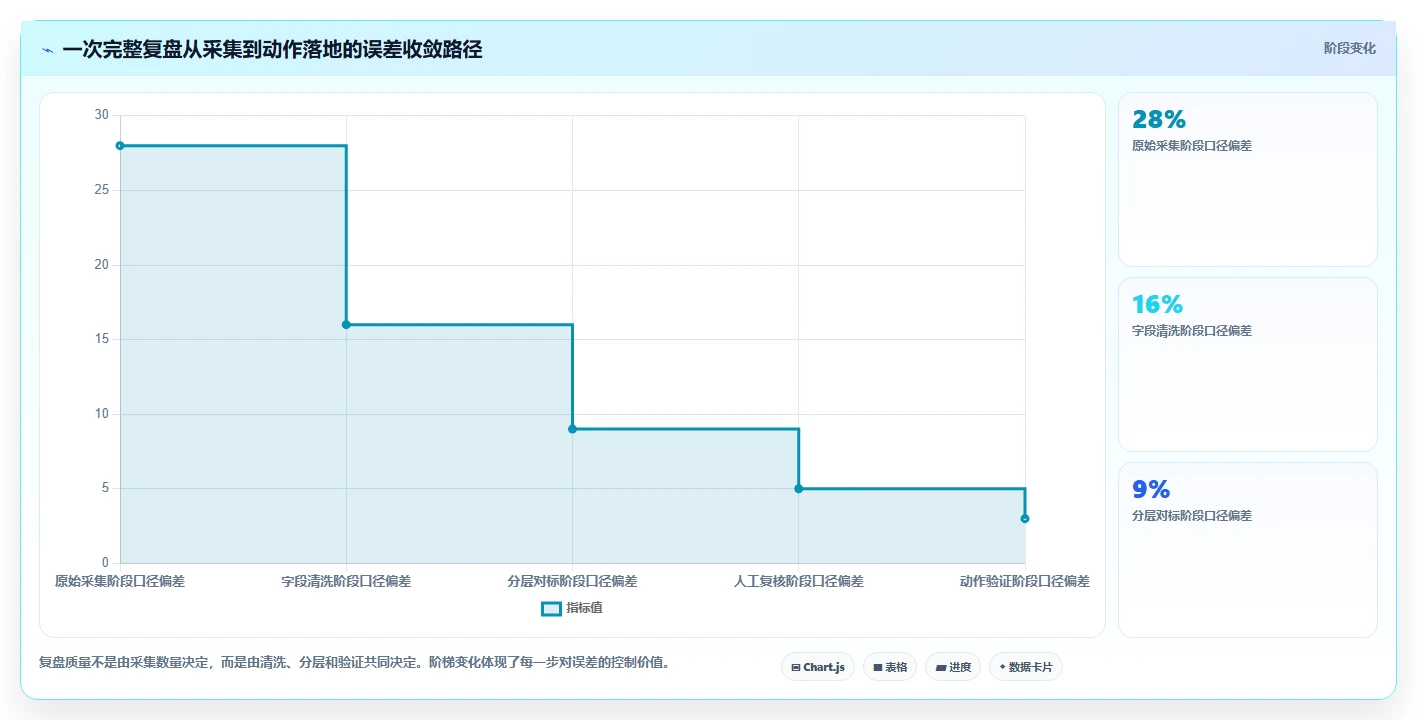Click the 28% value in first card
The image size is (1417, 720).
[x=1159, y=119]
